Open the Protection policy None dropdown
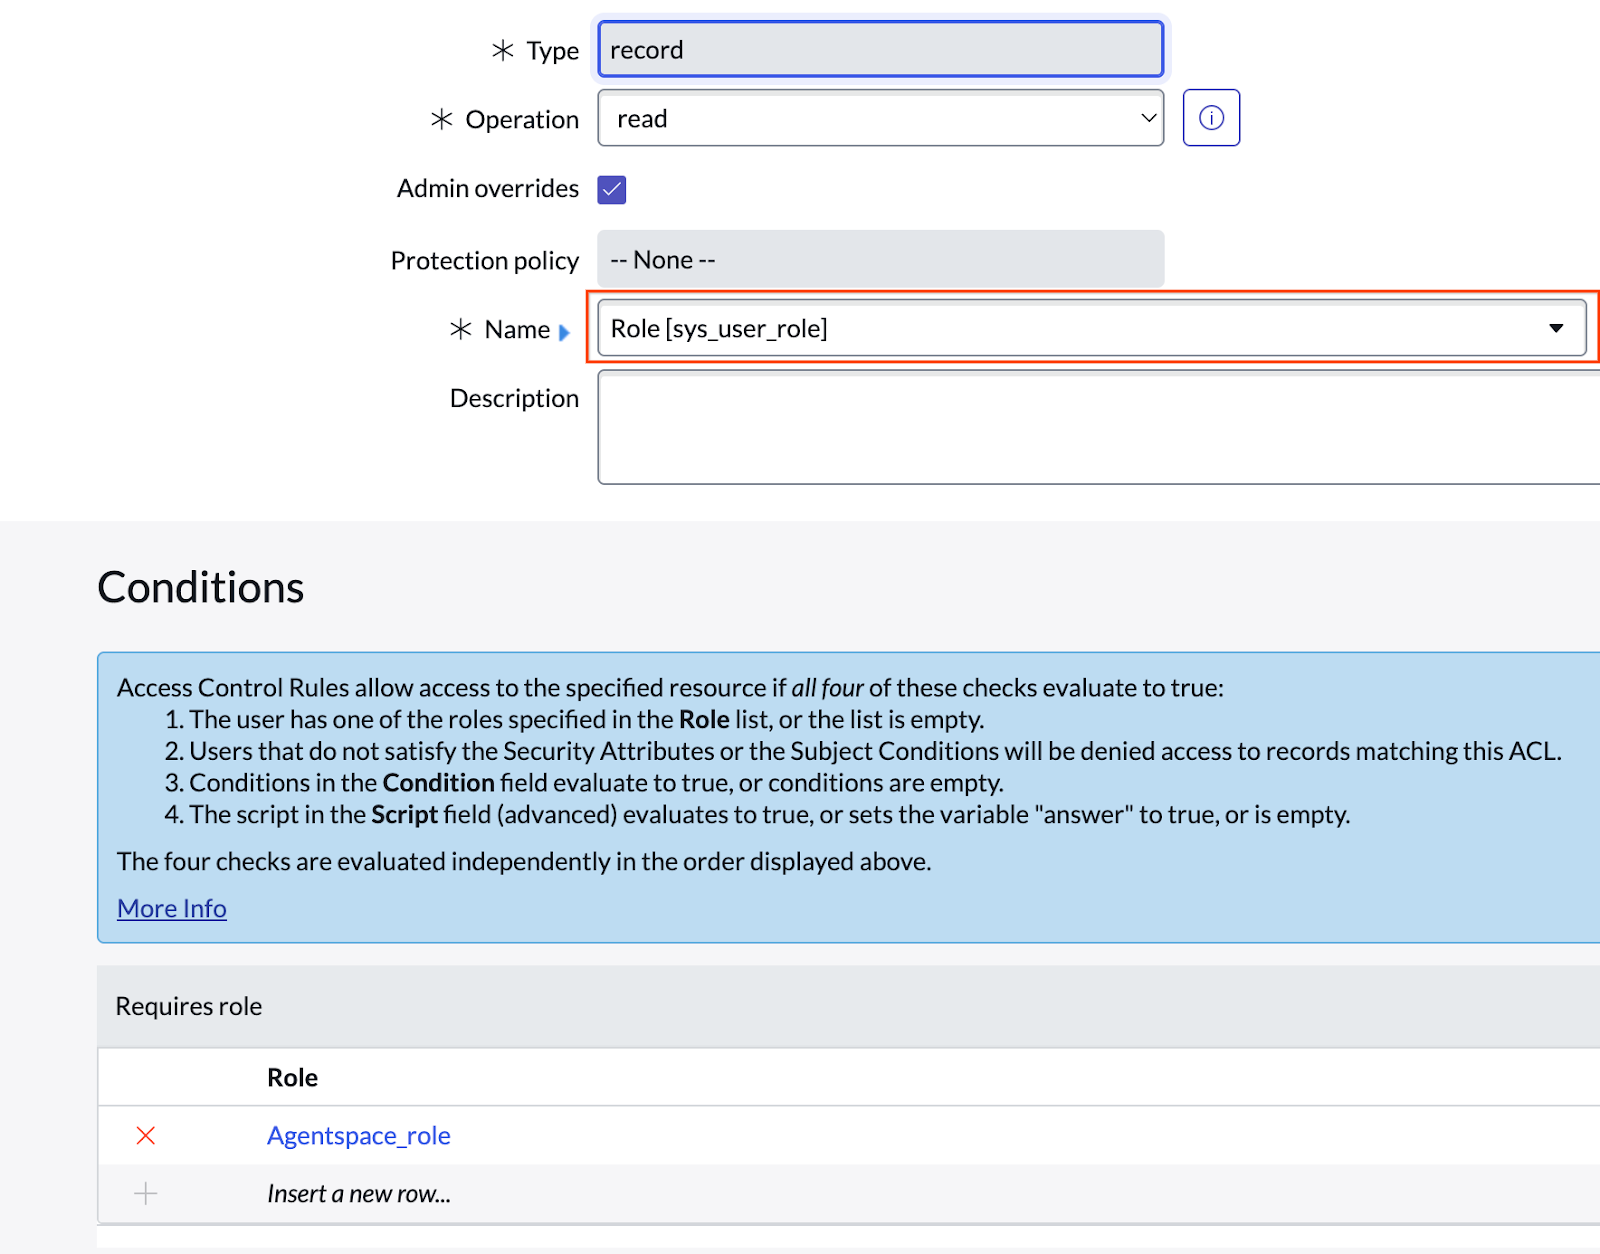 tap(880, 260)
